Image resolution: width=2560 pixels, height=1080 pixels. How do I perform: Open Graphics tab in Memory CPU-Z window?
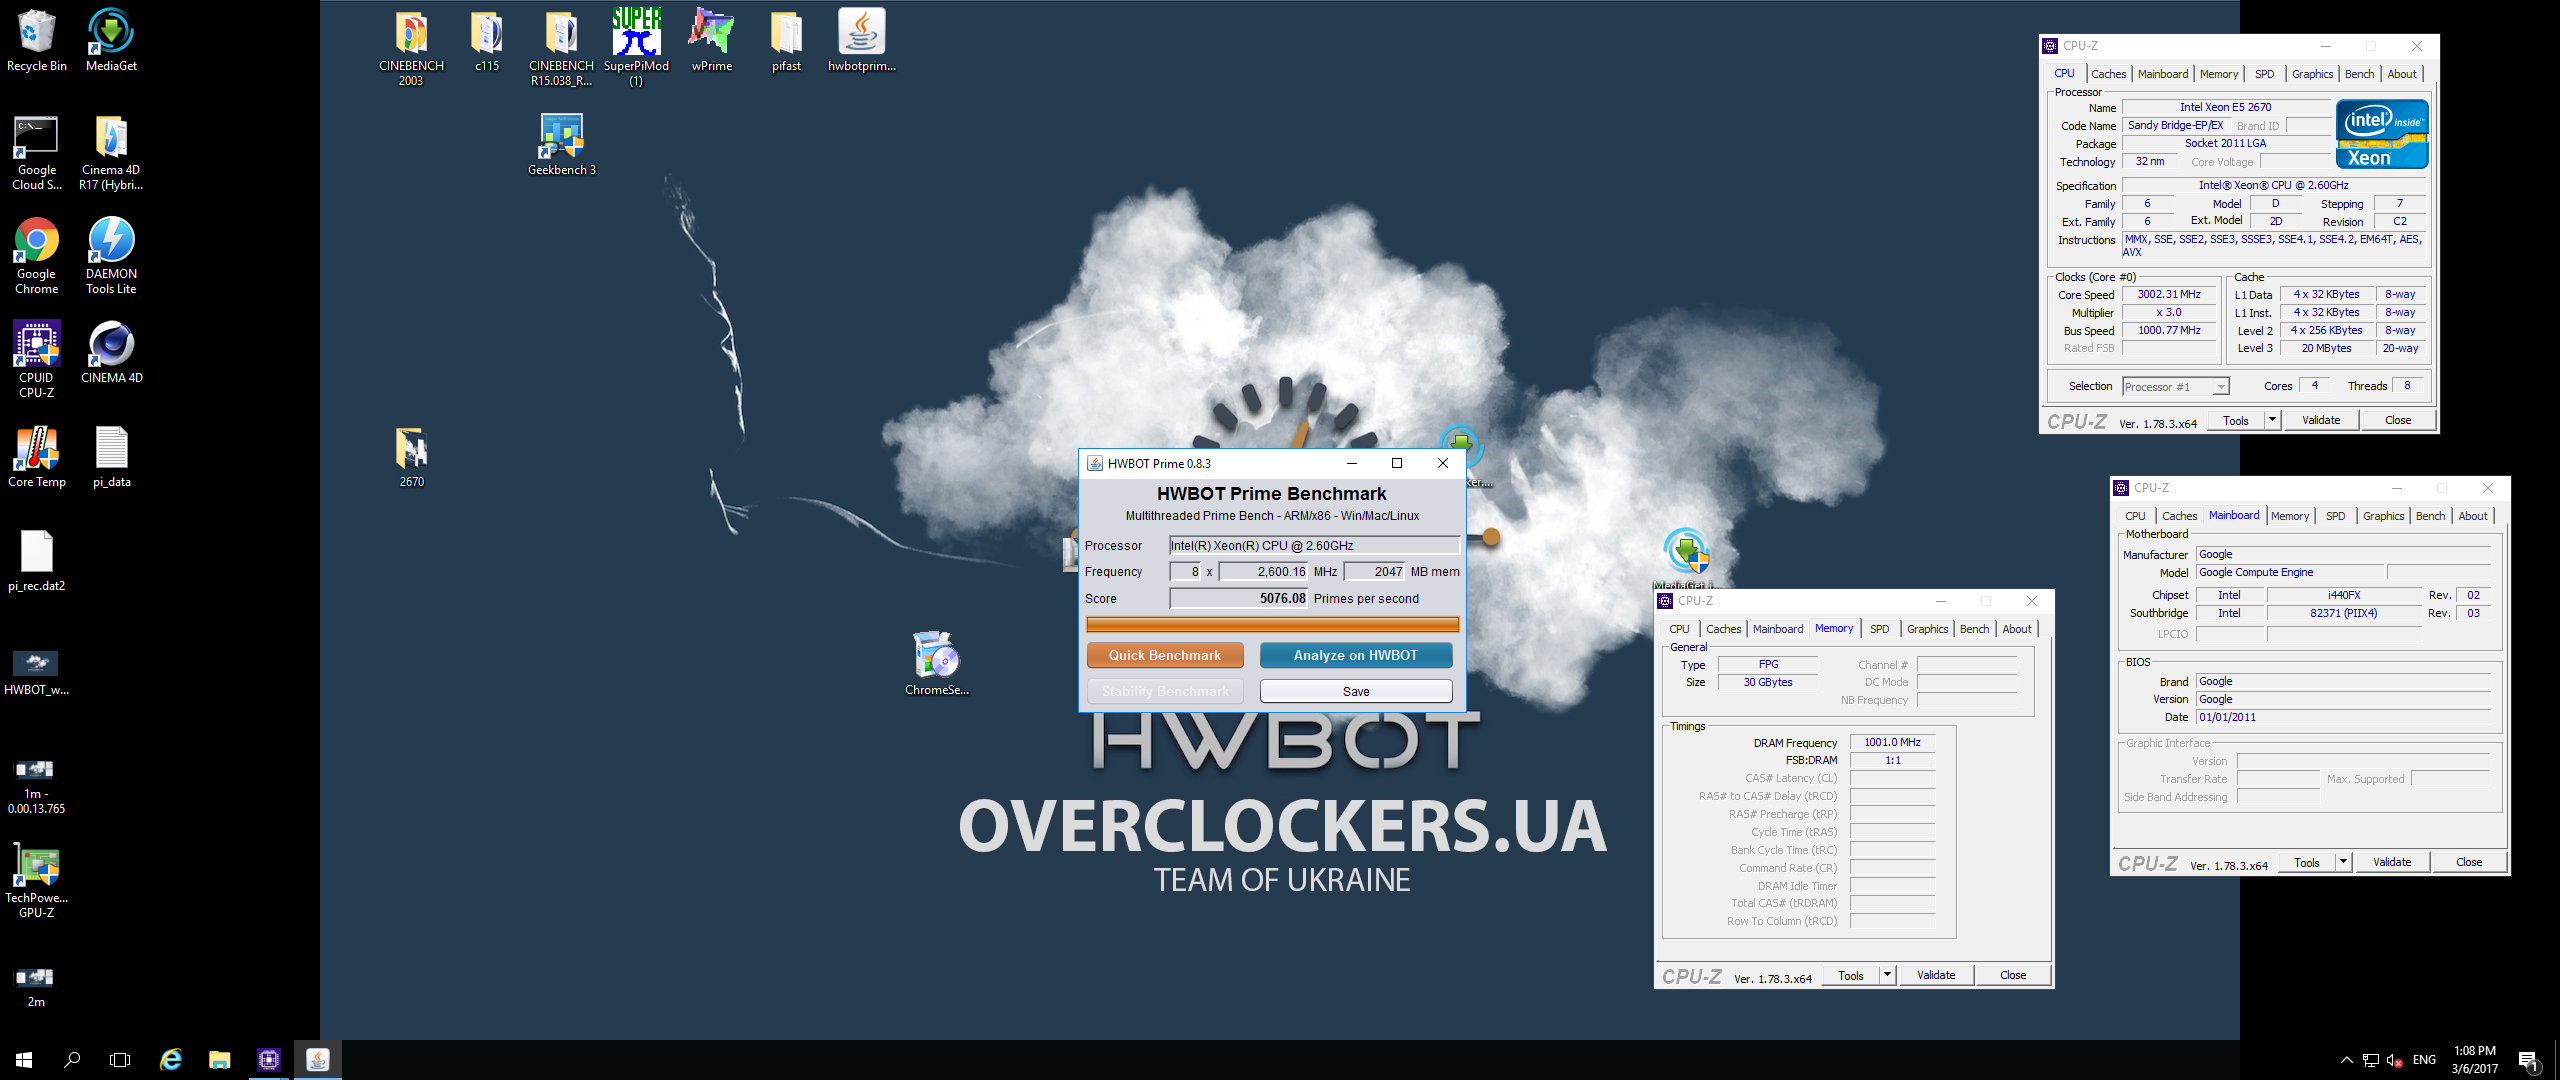tap(1927, 629)
